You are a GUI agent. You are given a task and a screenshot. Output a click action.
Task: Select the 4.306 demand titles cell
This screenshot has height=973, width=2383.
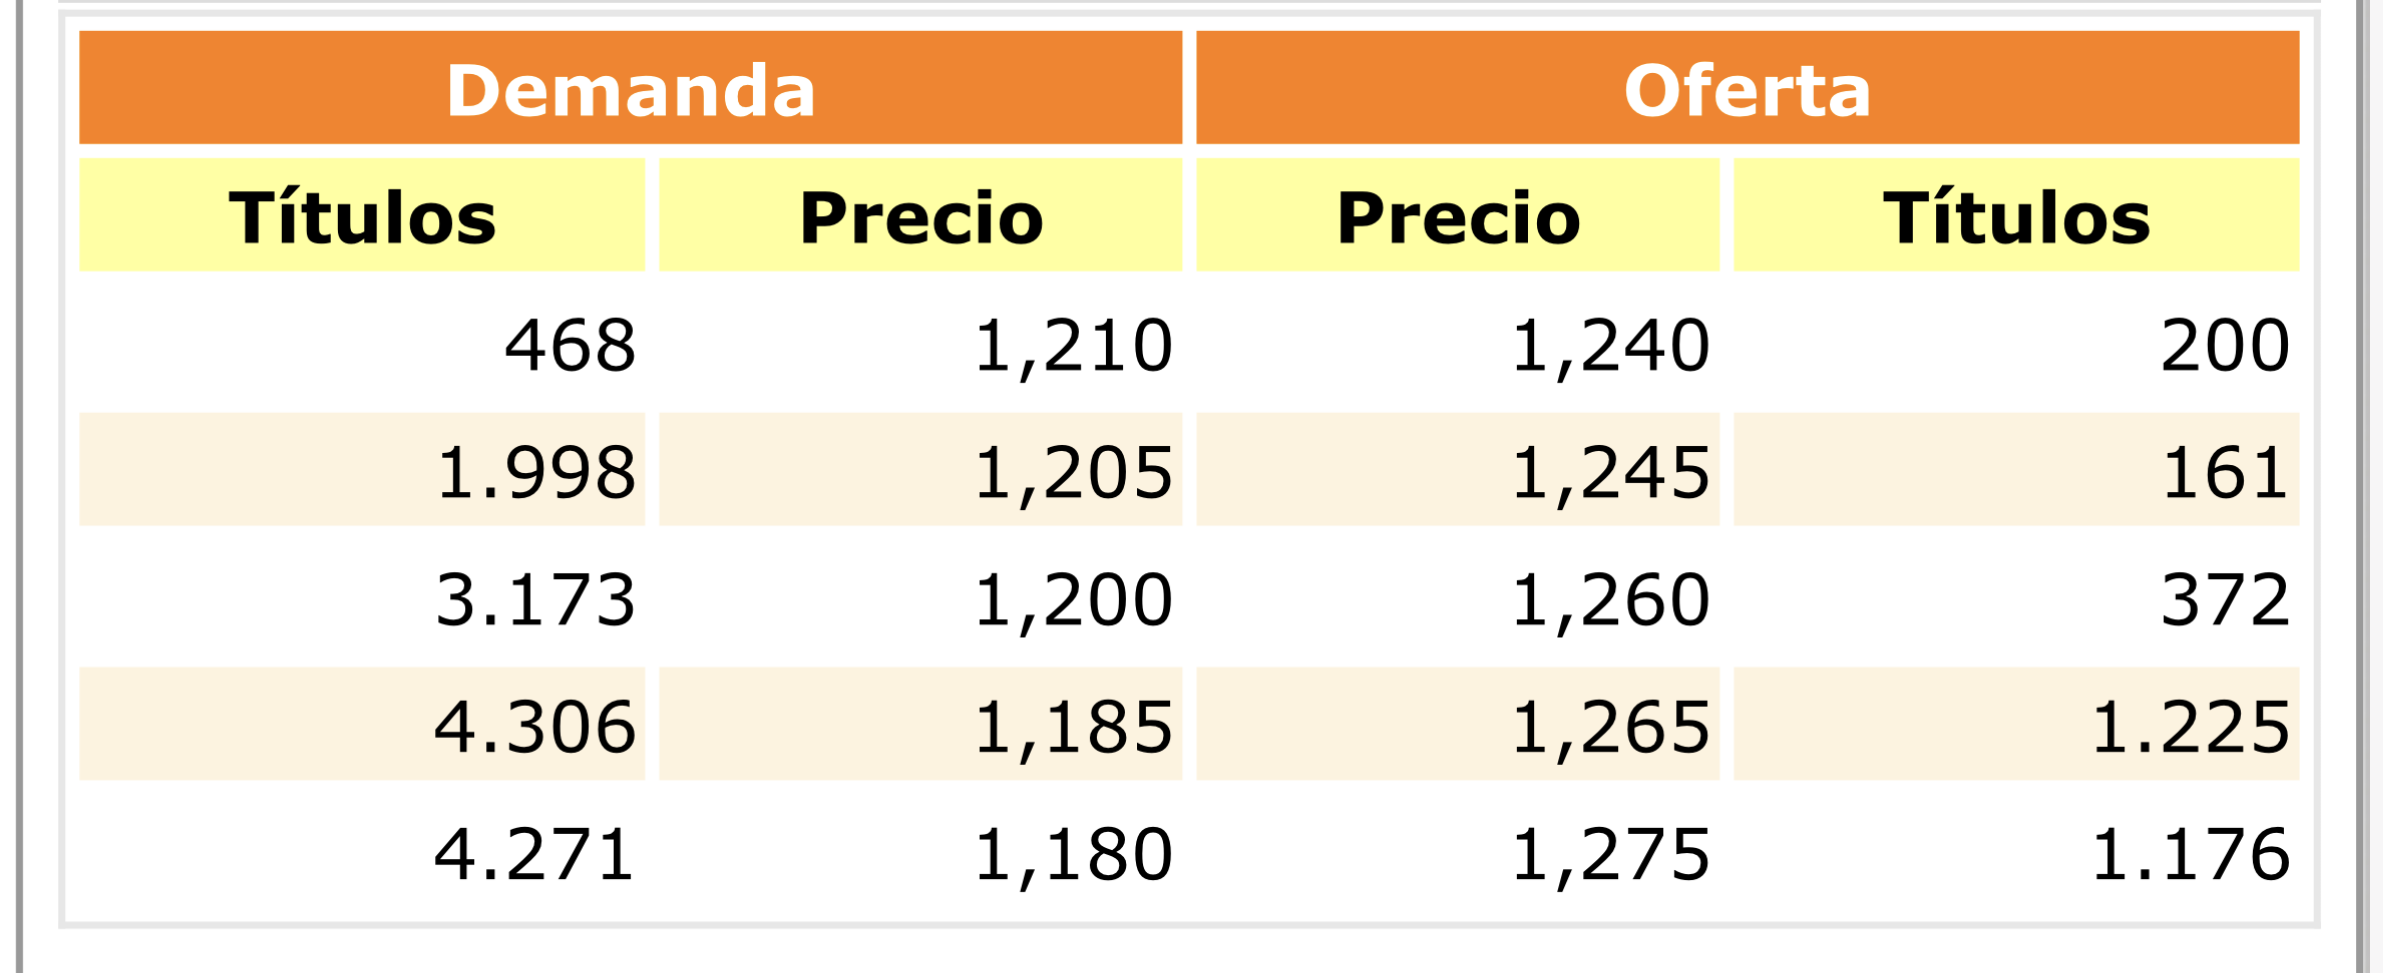pos(362,724)
